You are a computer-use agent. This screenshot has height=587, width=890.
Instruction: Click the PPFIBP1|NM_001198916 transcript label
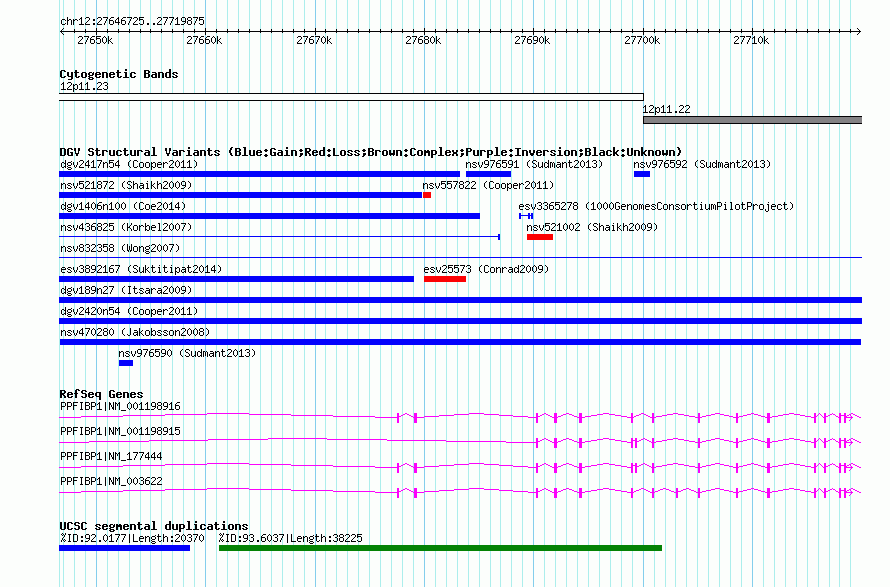pyautogui.click(x=120, y=407)
